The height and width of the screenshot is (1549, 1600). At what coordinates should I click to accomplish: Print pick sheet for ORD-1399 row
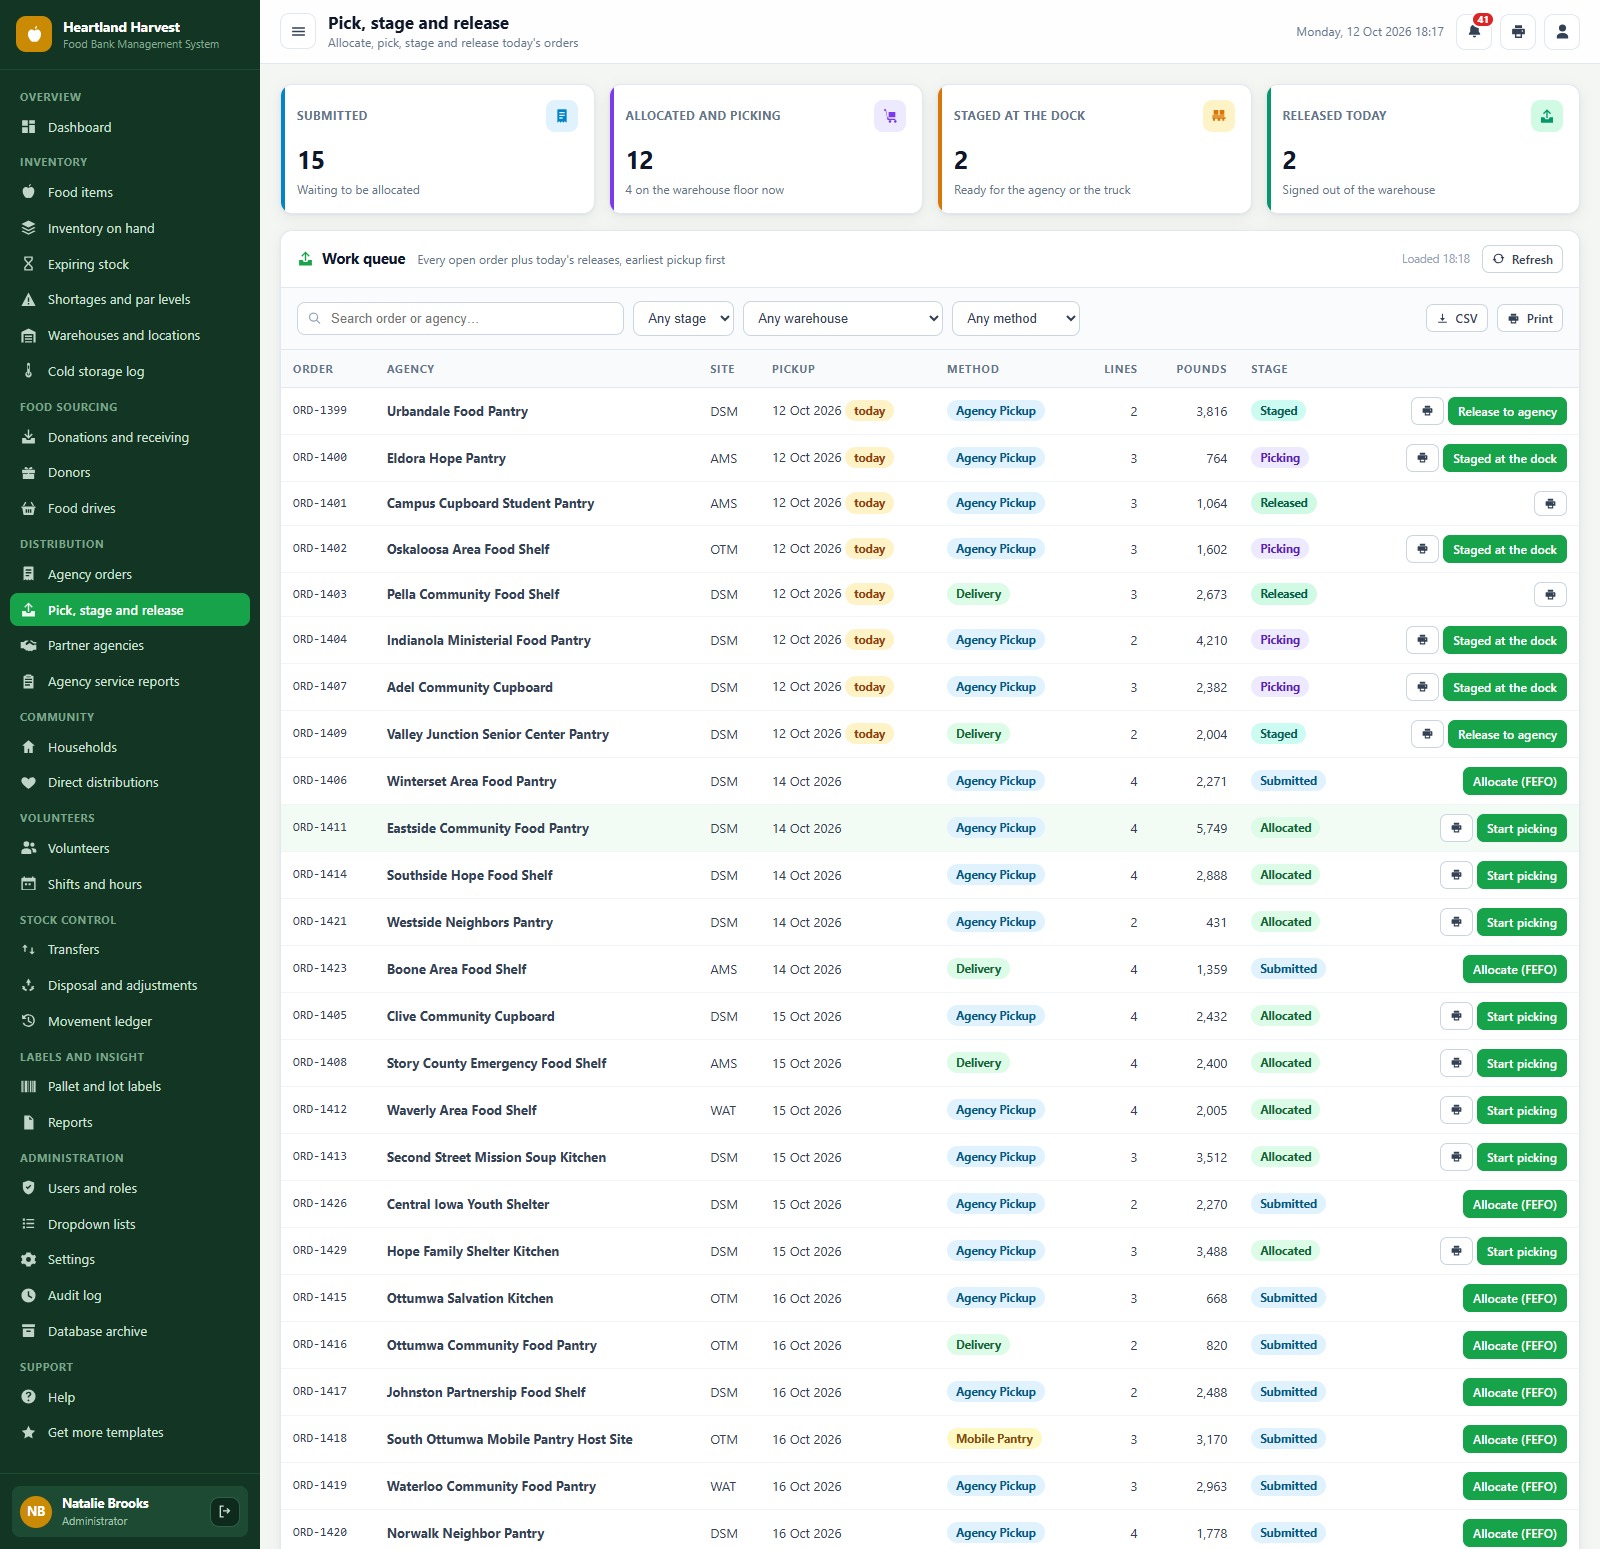1427,411
